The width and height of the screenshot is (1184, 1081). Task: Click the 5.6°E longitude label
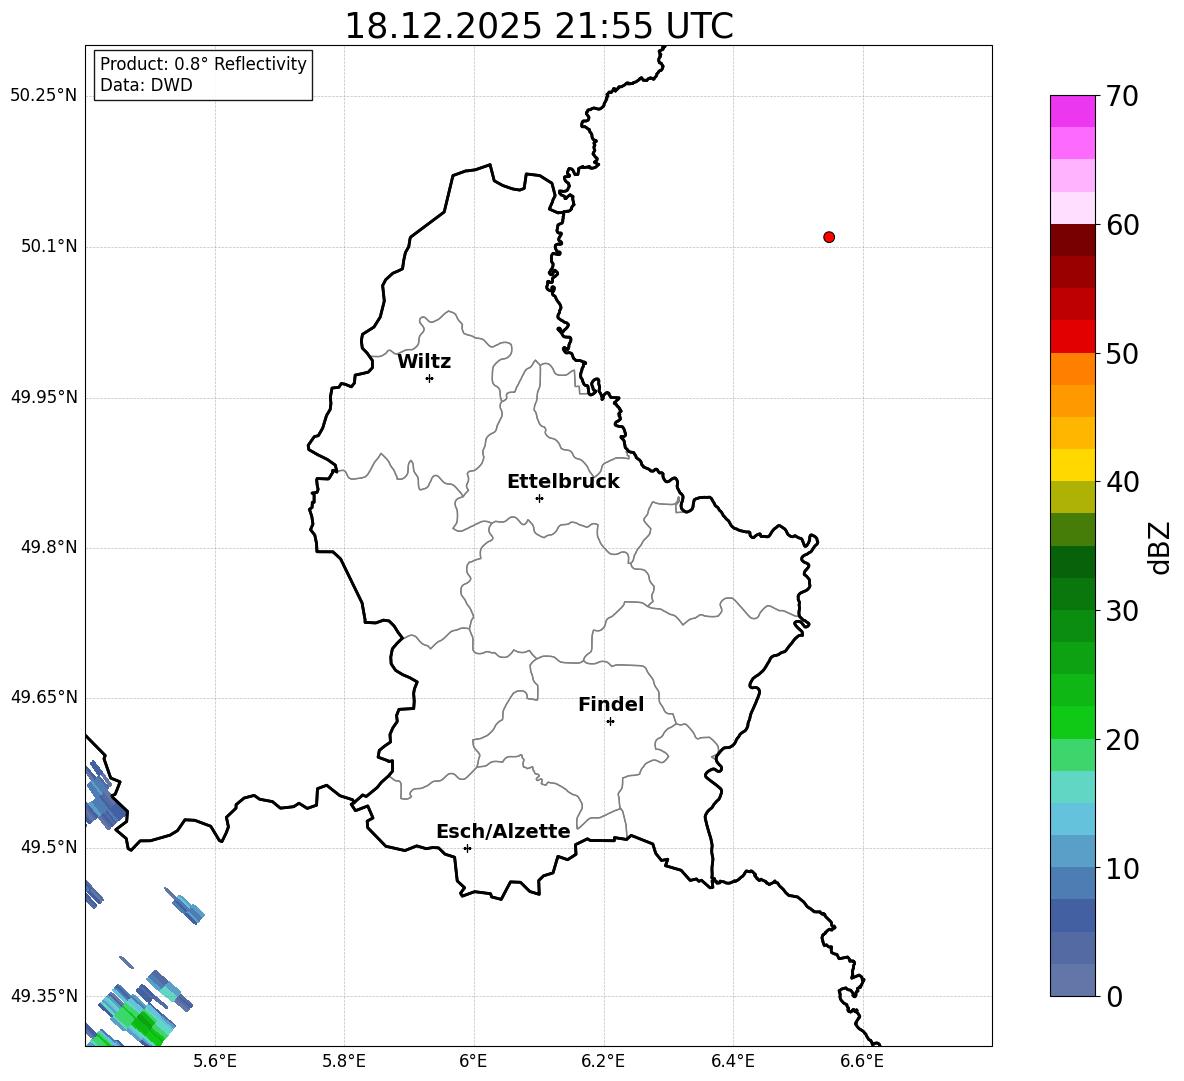coord(215,1061)
